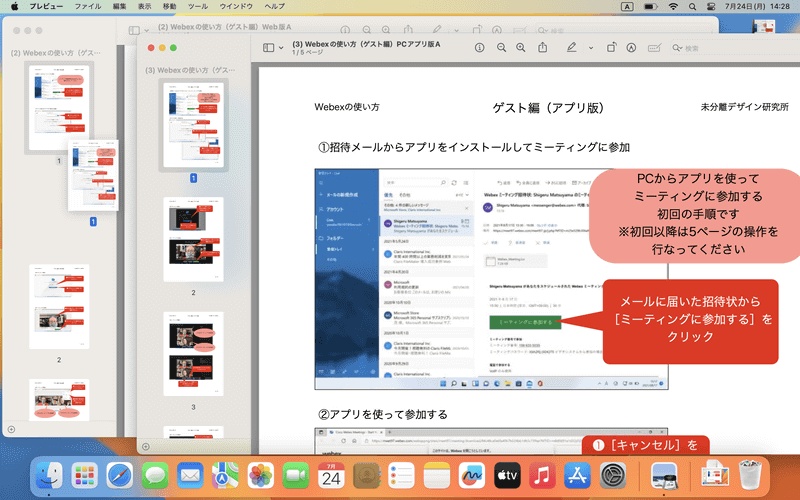The image size is (800, 500).
Task: Check battery status in menu bar
Action: (x=651, y=6)
